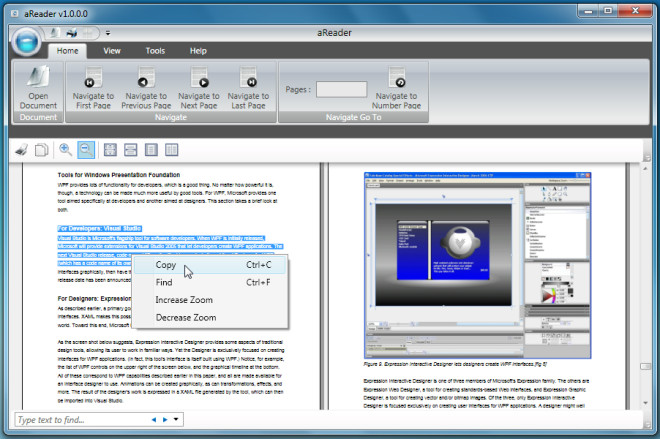
Task: Click the document scrollbar down arrow
Action: click(646, 403)
